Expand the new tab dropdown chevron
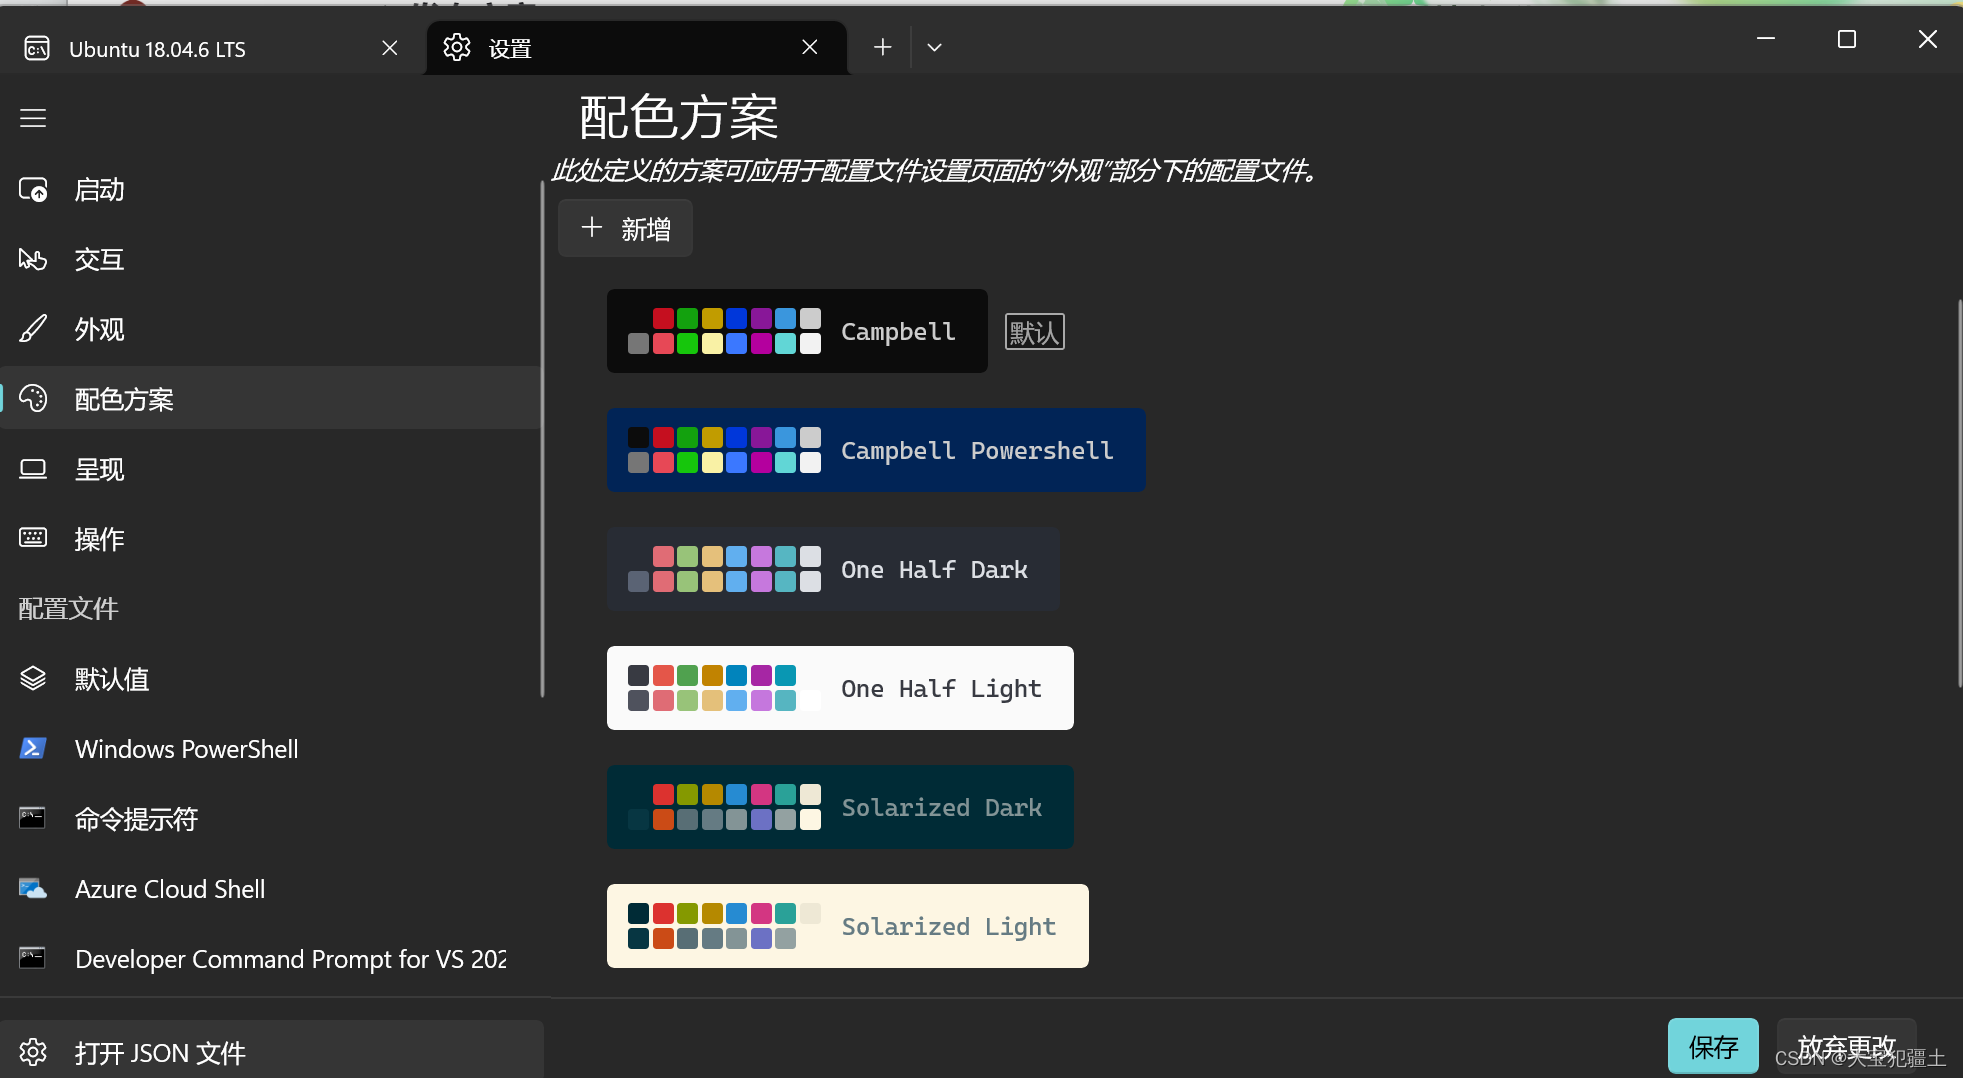 pyautogui.click(x=934, y=47)
